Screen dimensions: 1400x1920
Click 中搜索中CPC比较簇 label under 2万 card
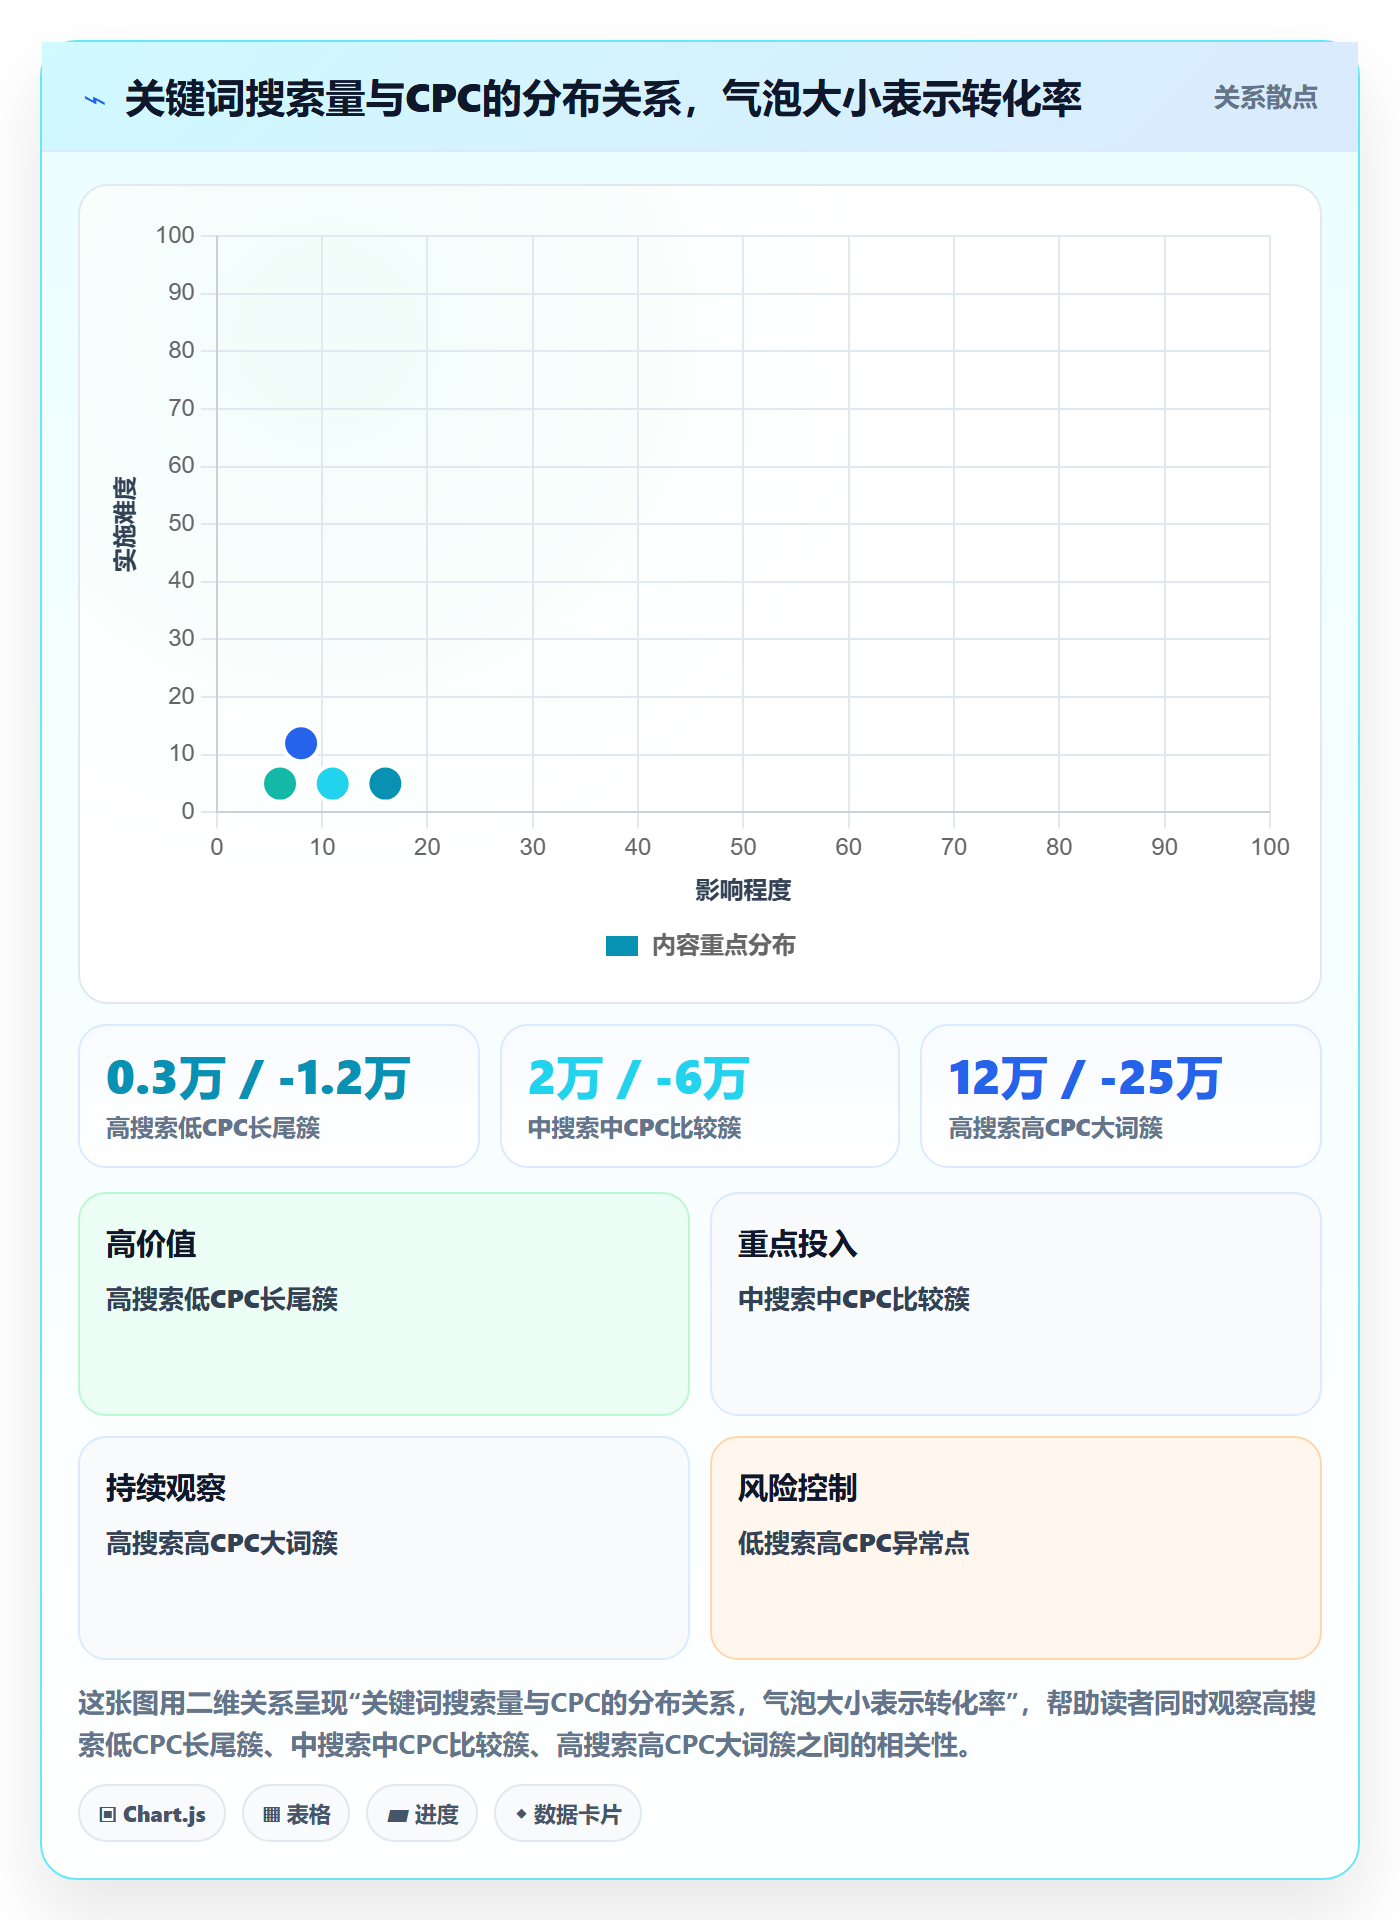[x=634, y=1129]
